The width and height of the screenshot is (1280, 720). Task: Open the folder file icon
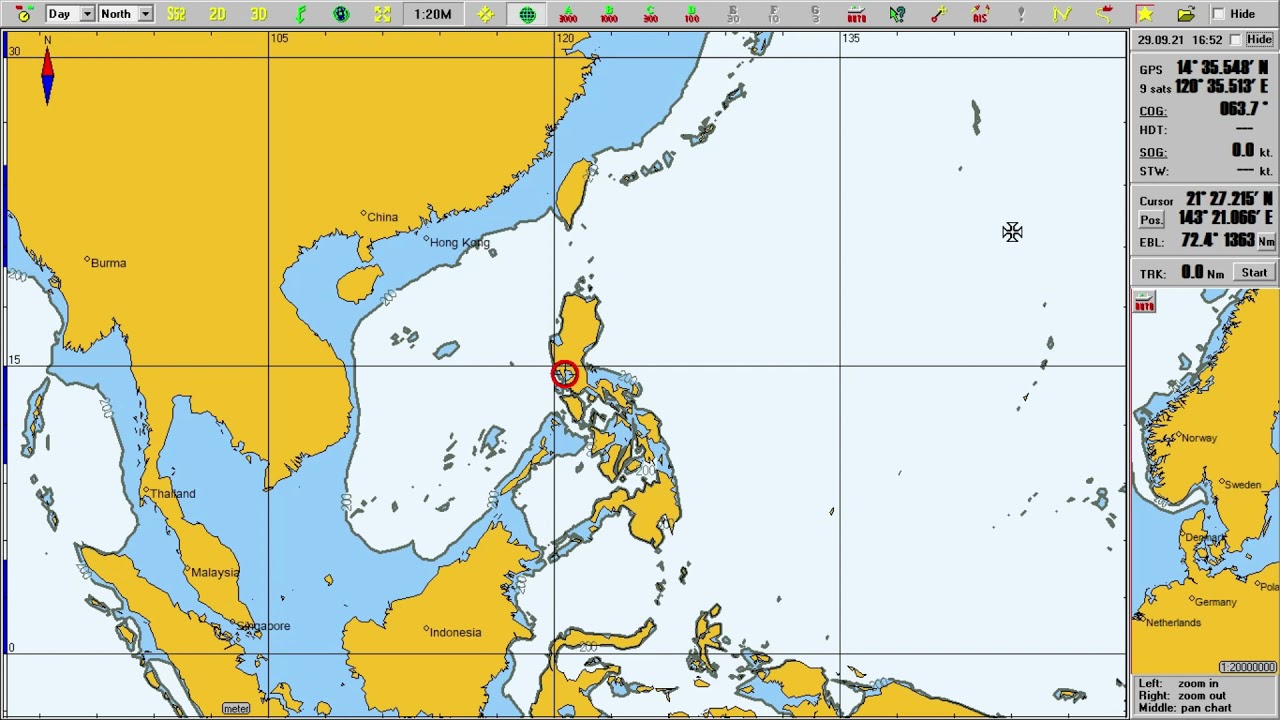1186,14
